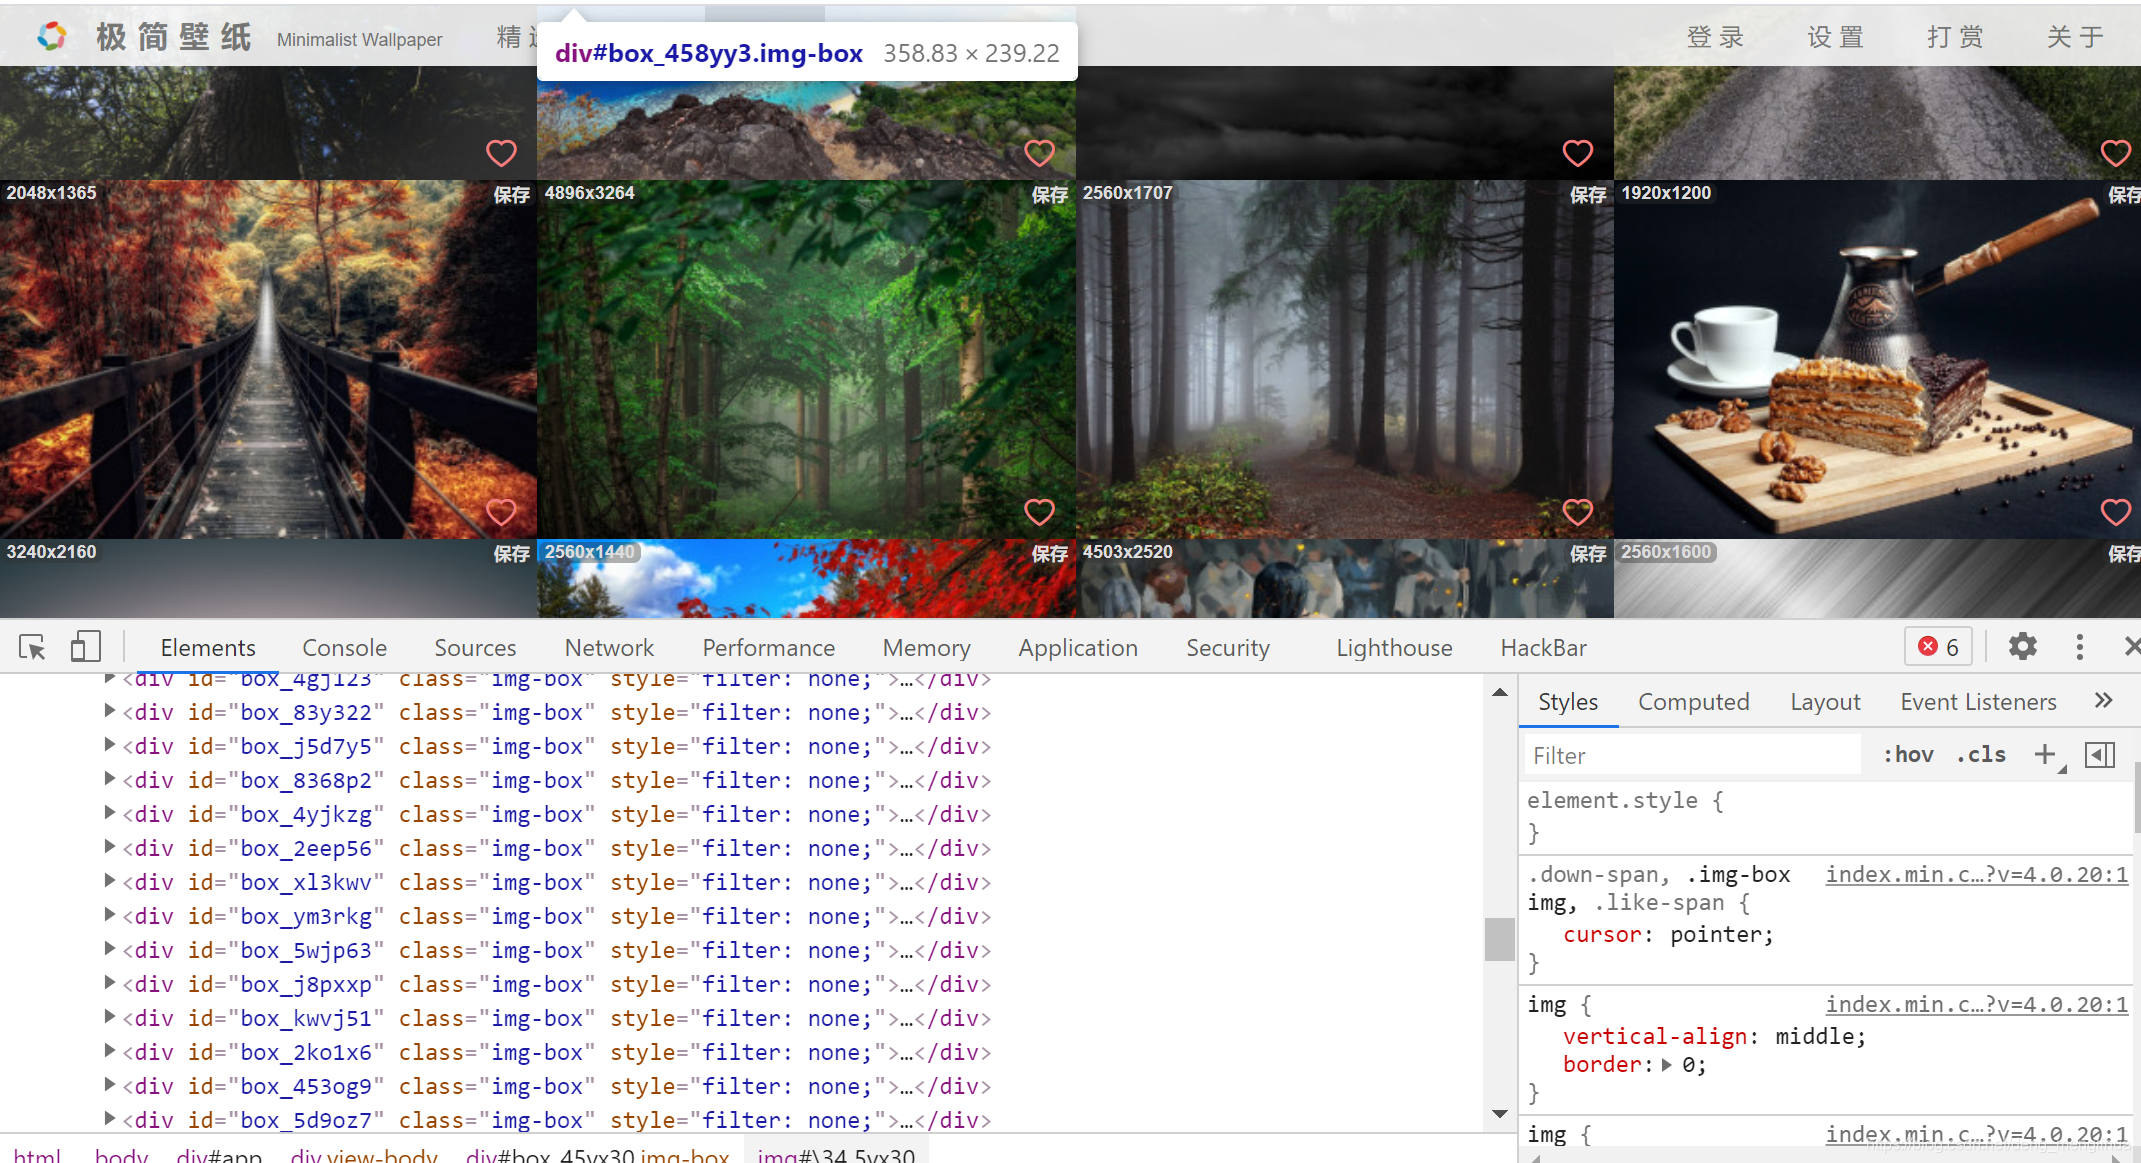Expand the box_83y322 div node
2141x1163 pixels.
point(109,712)
